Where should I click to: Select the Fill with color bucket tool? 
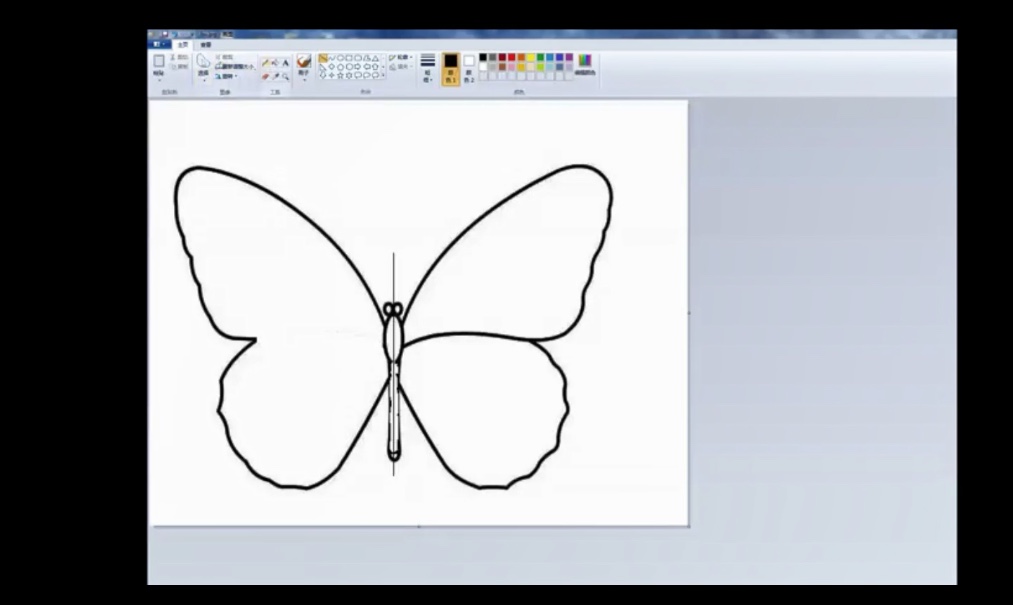tap(275, 62)
